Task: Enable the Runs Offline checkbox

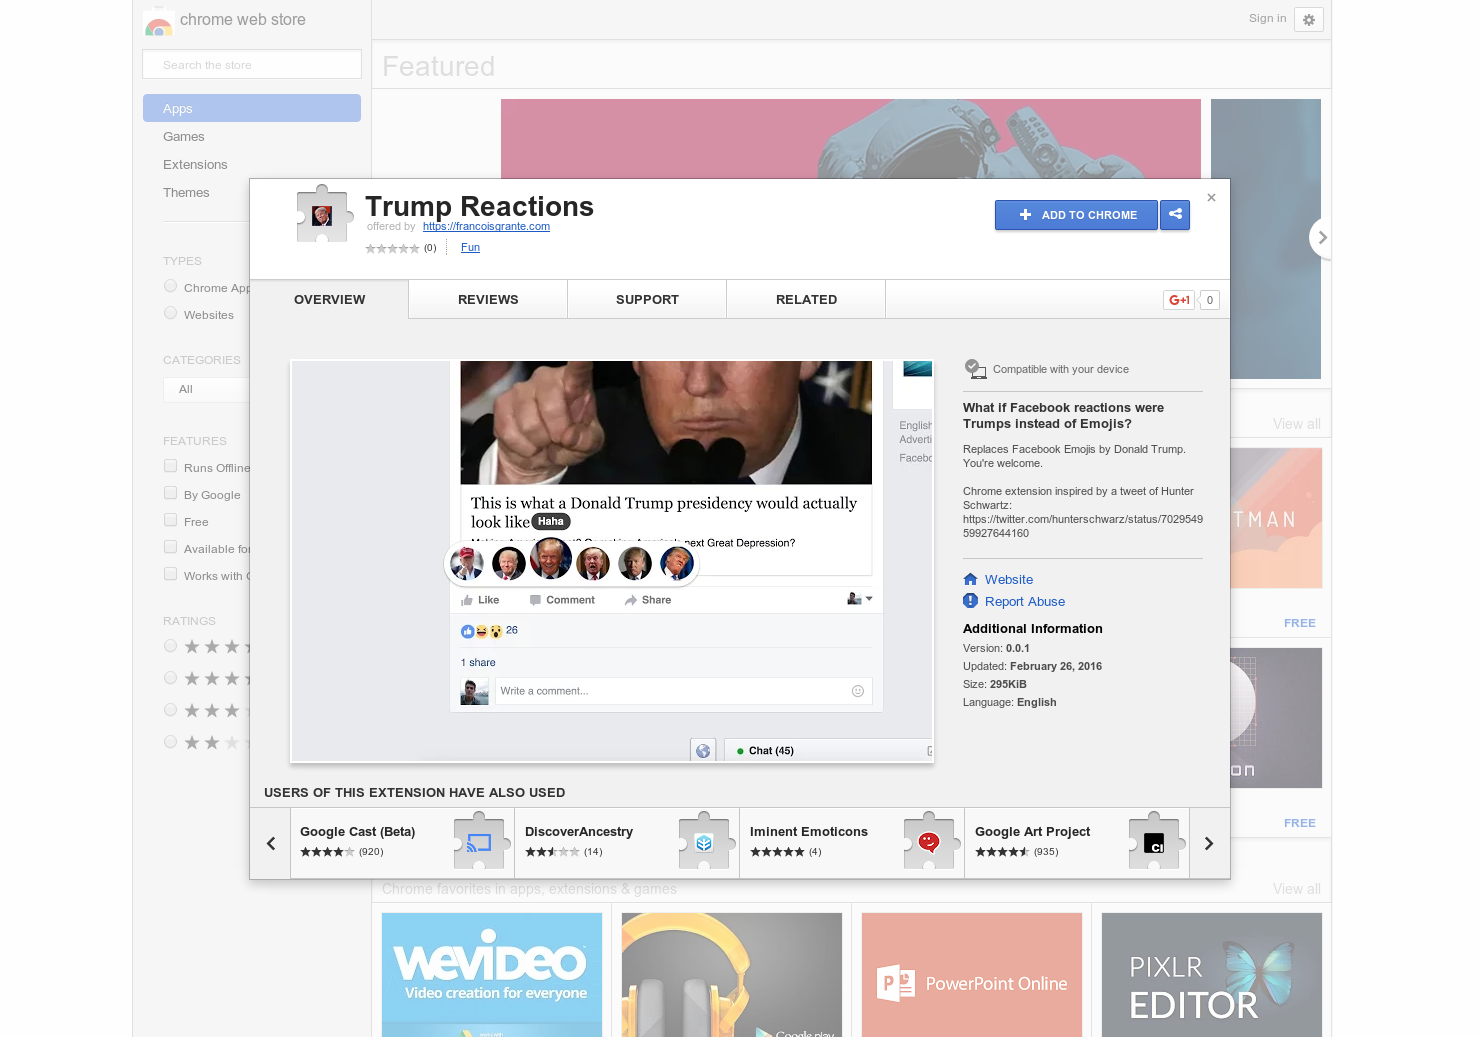Action: click(171, 466)
